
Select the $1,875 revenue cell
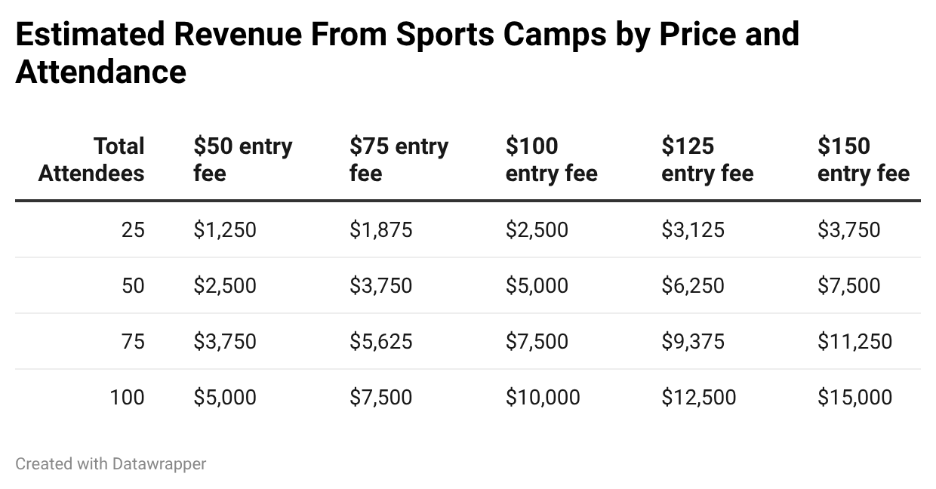point(381,230)
